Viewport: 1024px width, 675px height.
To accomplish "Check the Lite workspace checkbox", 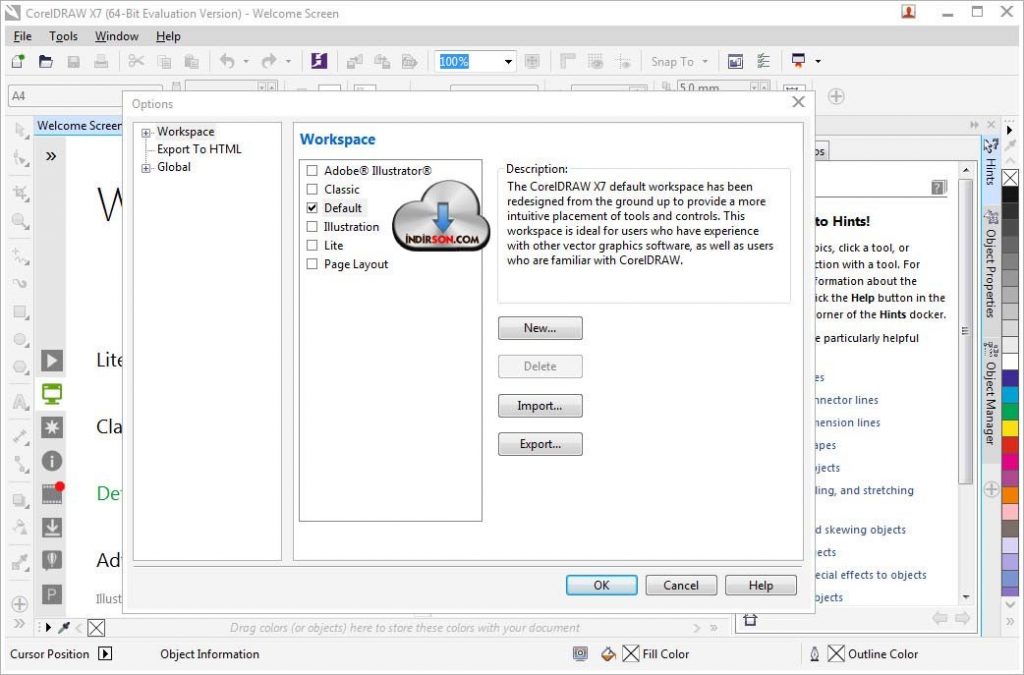I will 312,245.
